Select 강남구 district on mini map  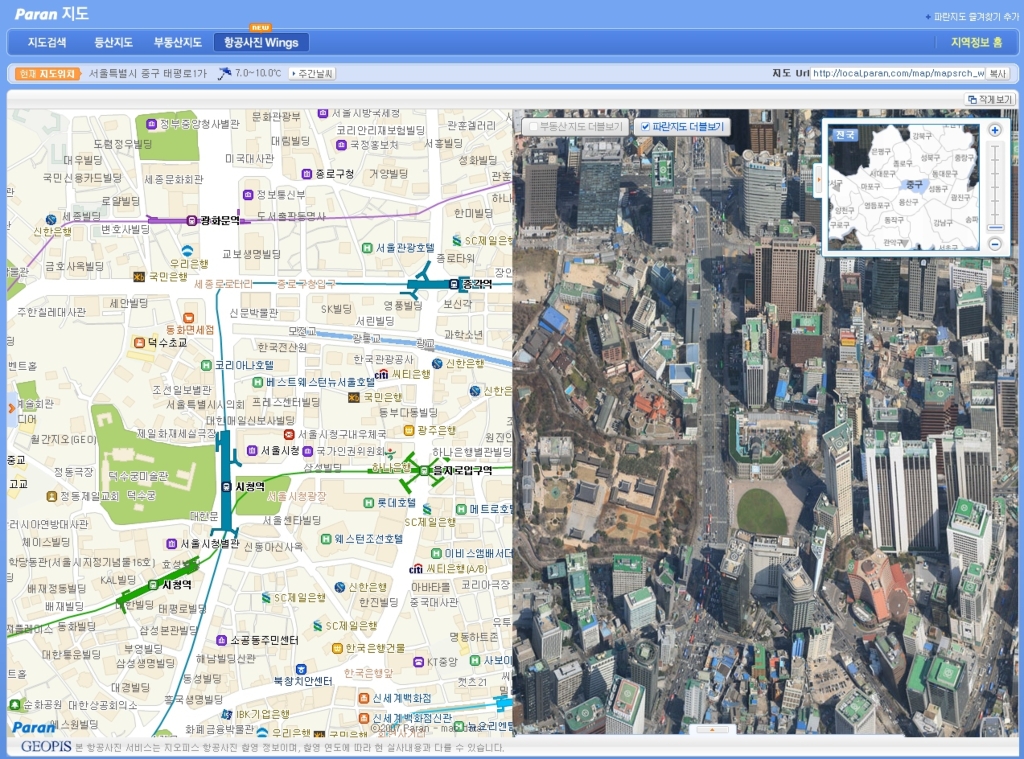942,223
